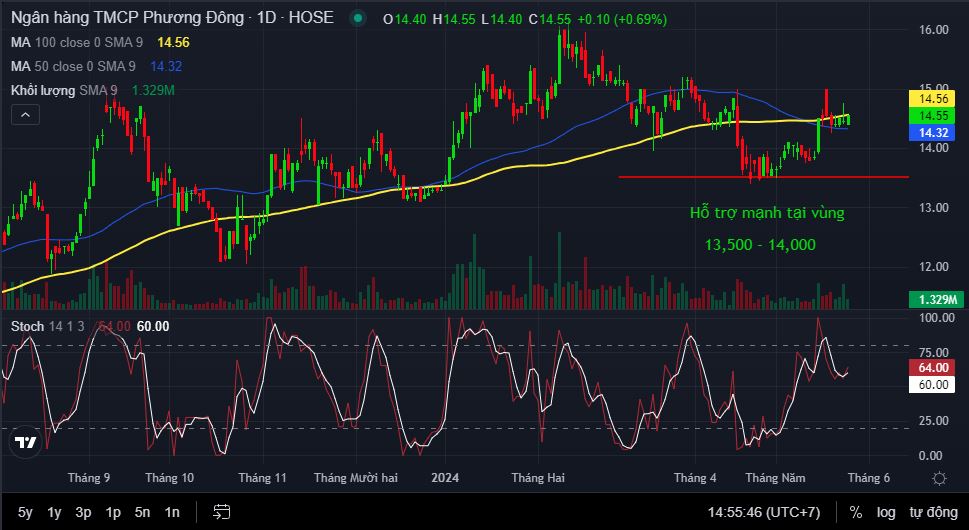Toggle auto scale 'tự động' button

click(930, 512)
